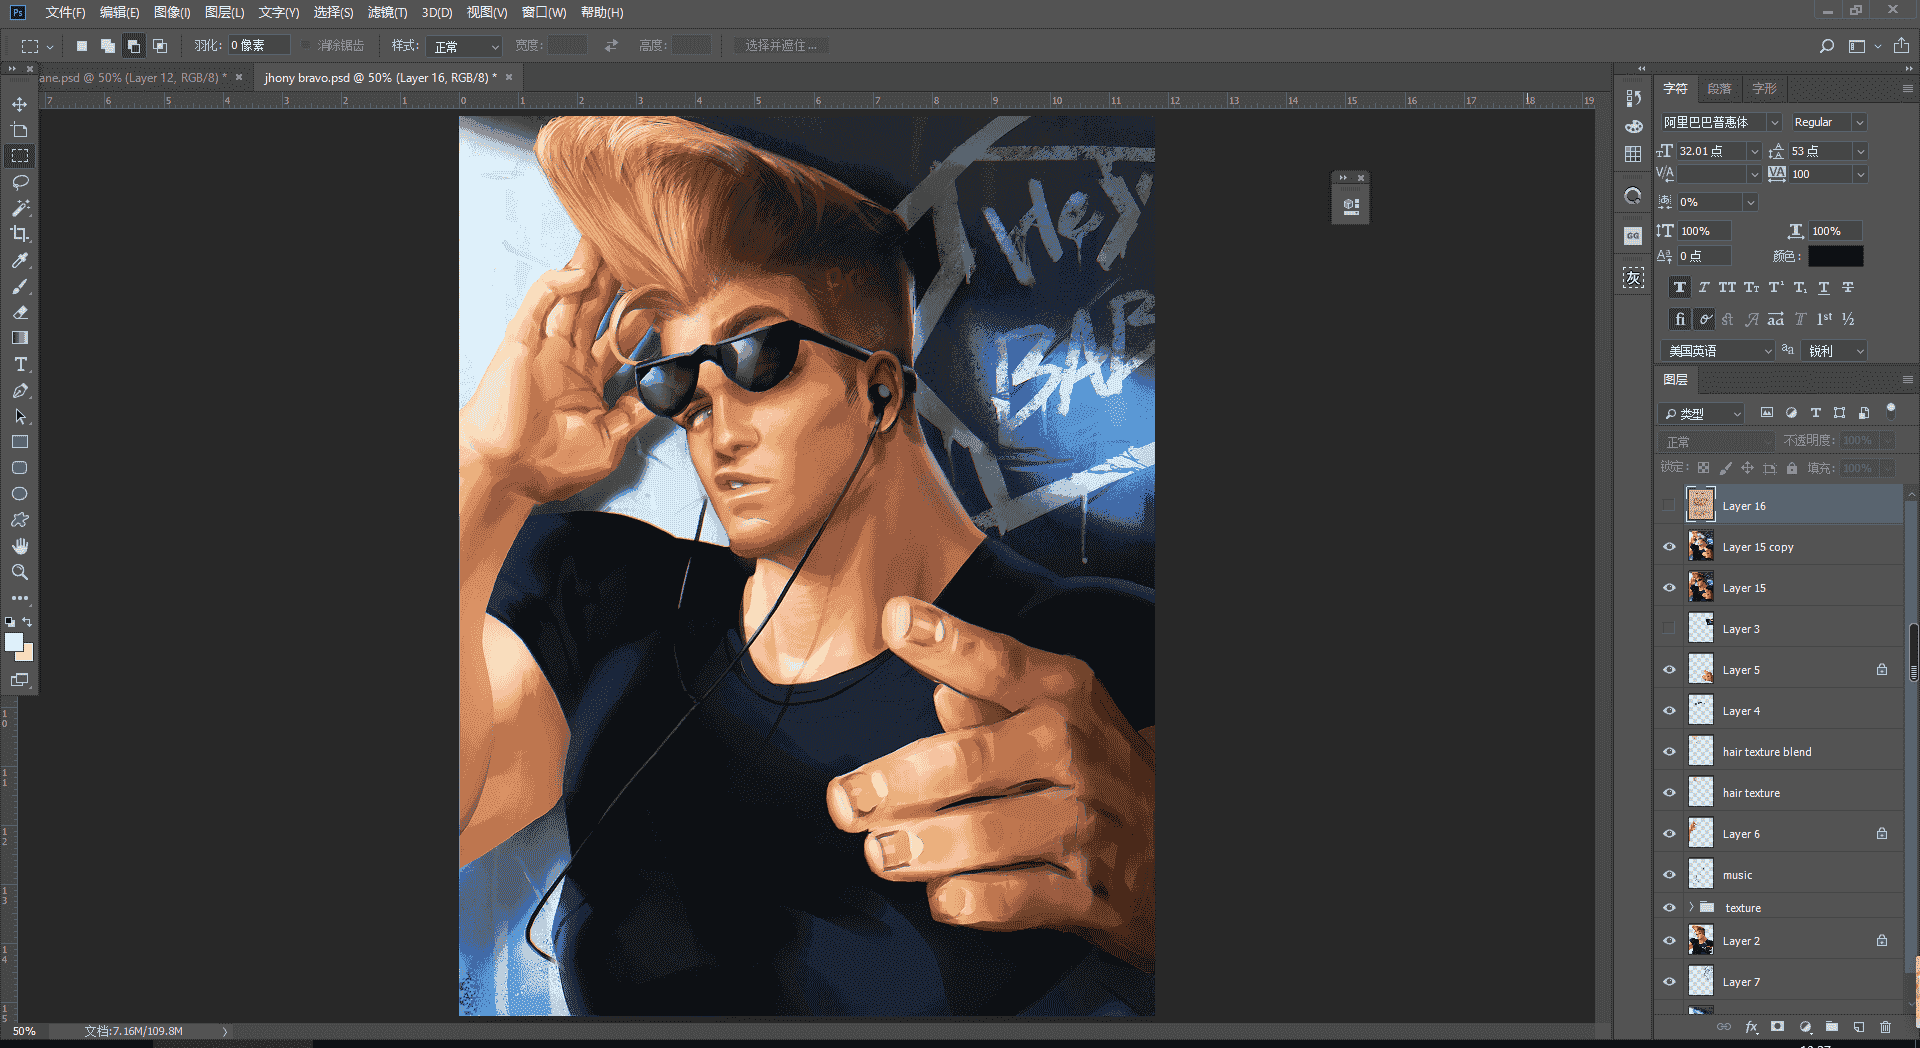
Task: Toggle visibility of hair texture layer
Action: click(1669, 793)
